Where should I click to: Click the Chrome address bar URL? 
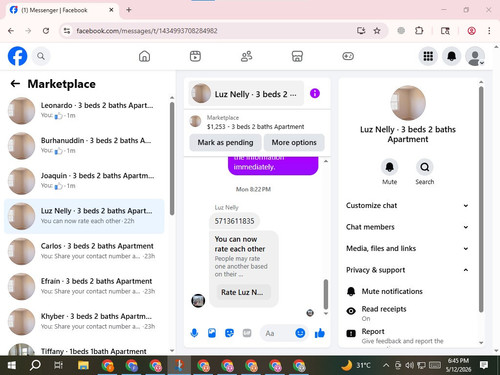pyautogui.click(x=147, y=31)
